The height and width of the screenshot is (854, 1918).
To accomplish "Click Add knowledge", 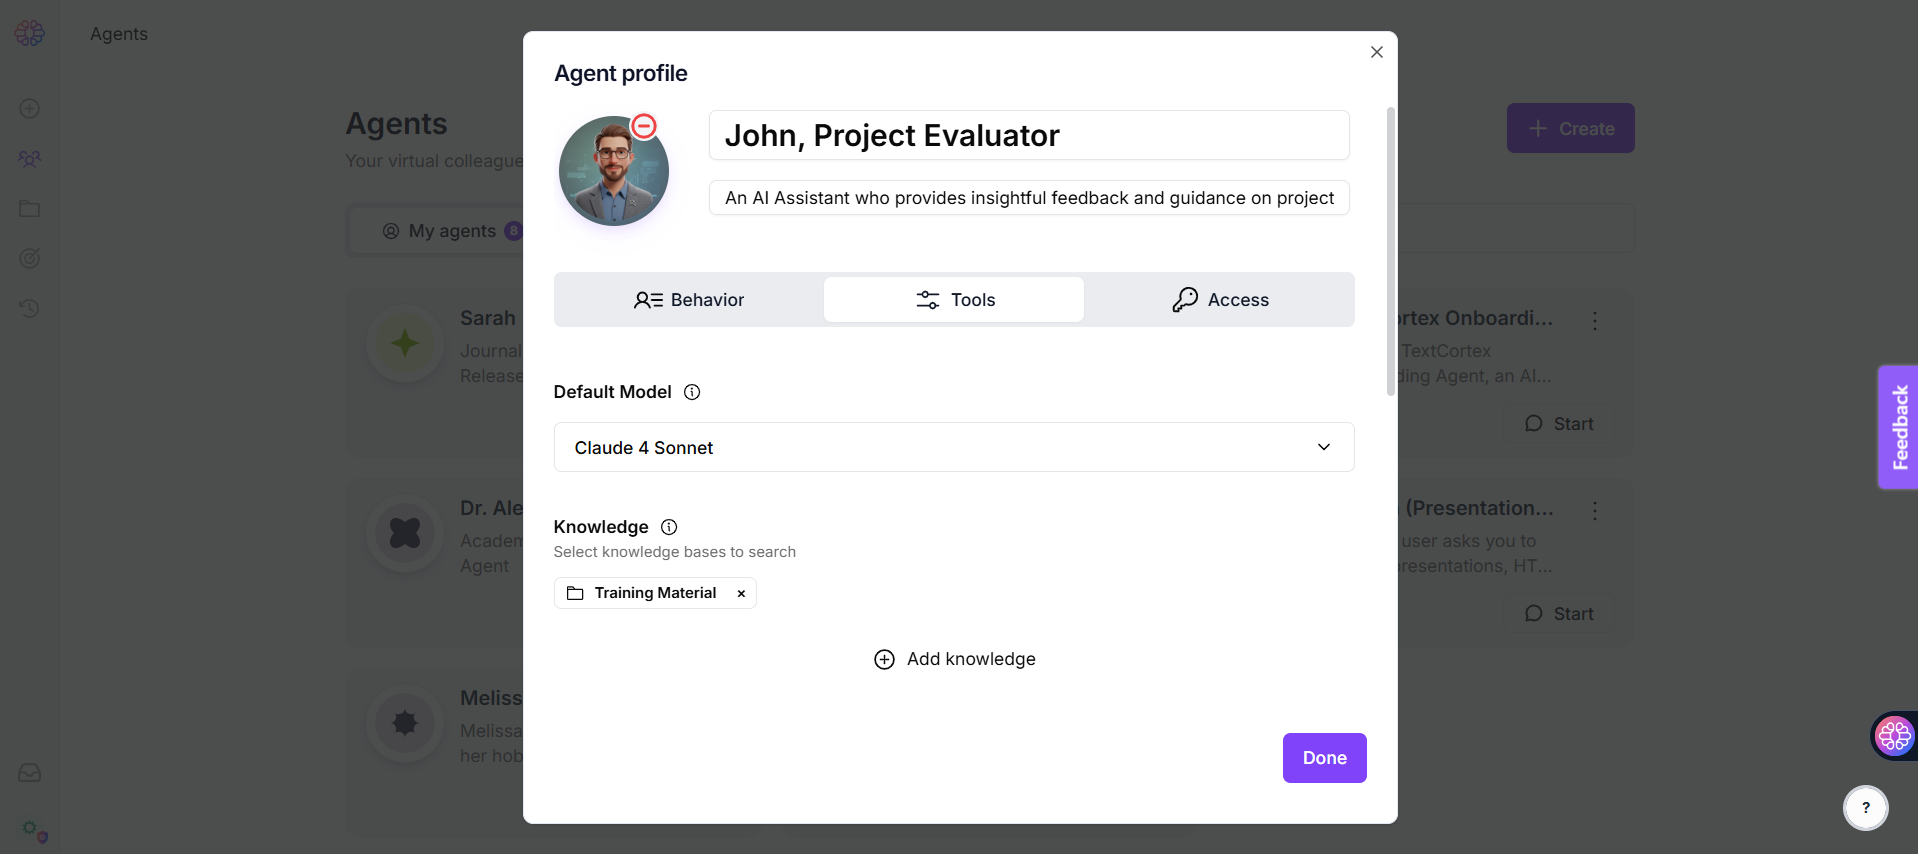I will [x=955, y=659].
